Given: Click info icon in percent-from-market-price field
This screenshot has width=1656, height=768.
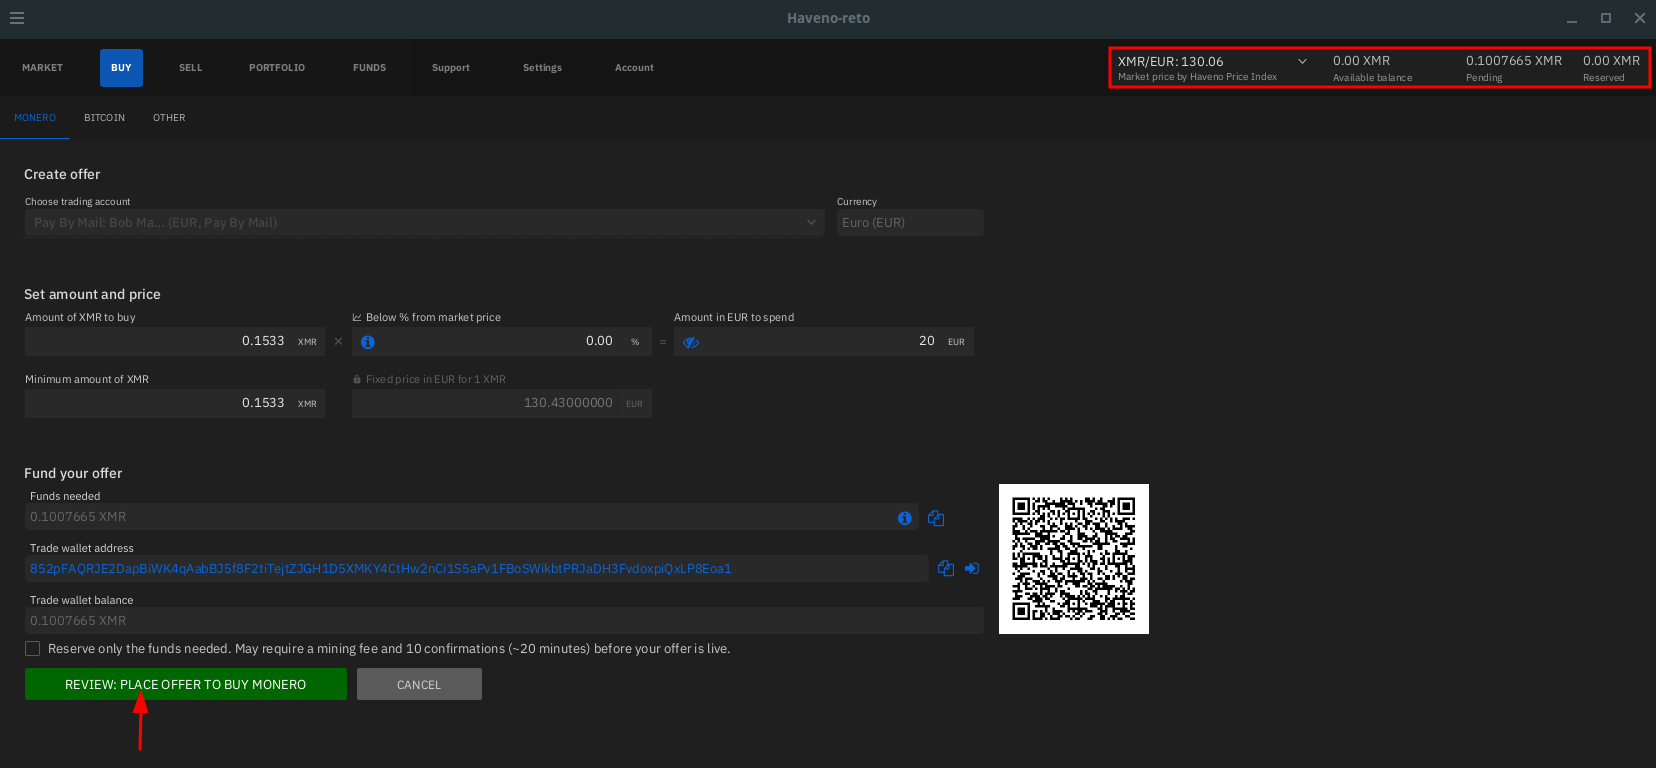Looking at the screenshot, I should point(368,342).
